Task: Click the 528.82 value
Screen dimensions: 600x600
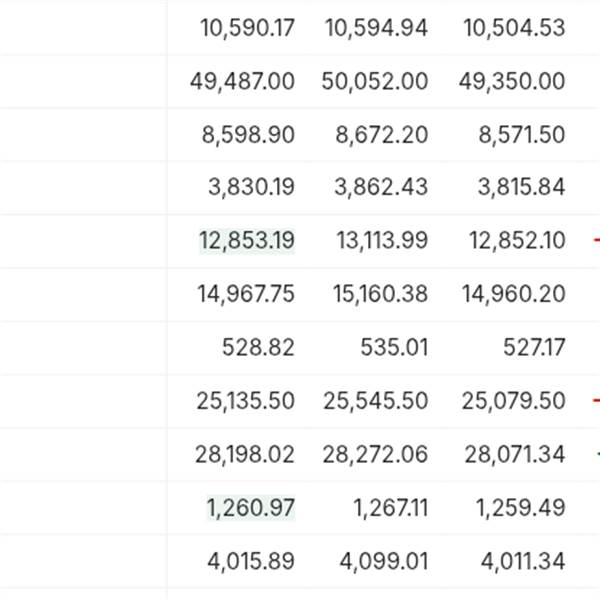Action: [258, 347]
